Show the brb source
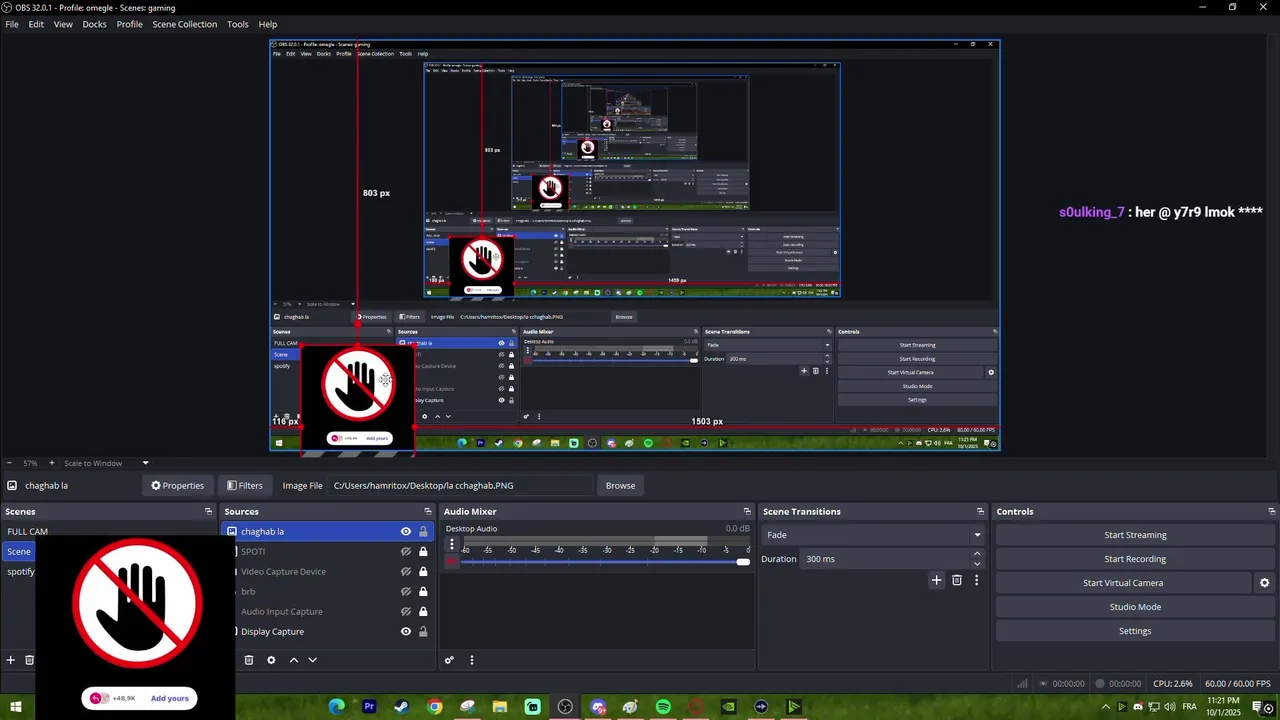This screenshot has height=720, width=1280. pos(406,592)
